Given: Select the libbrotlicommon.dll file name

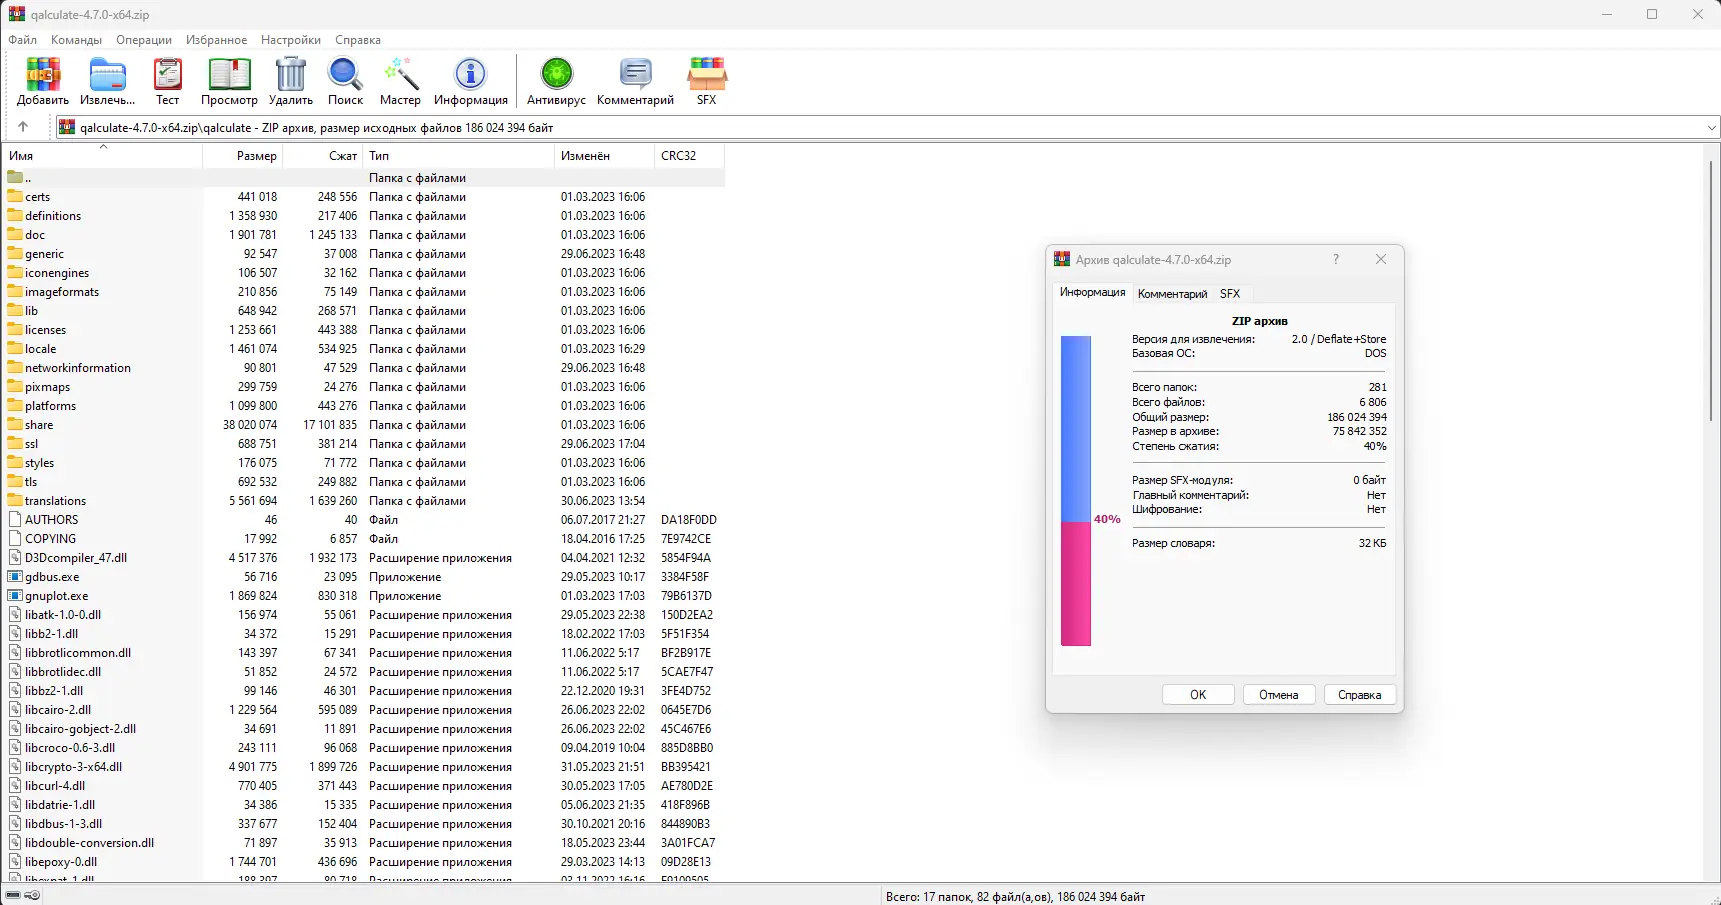Looking at the screenshot, I should [78, 653].
